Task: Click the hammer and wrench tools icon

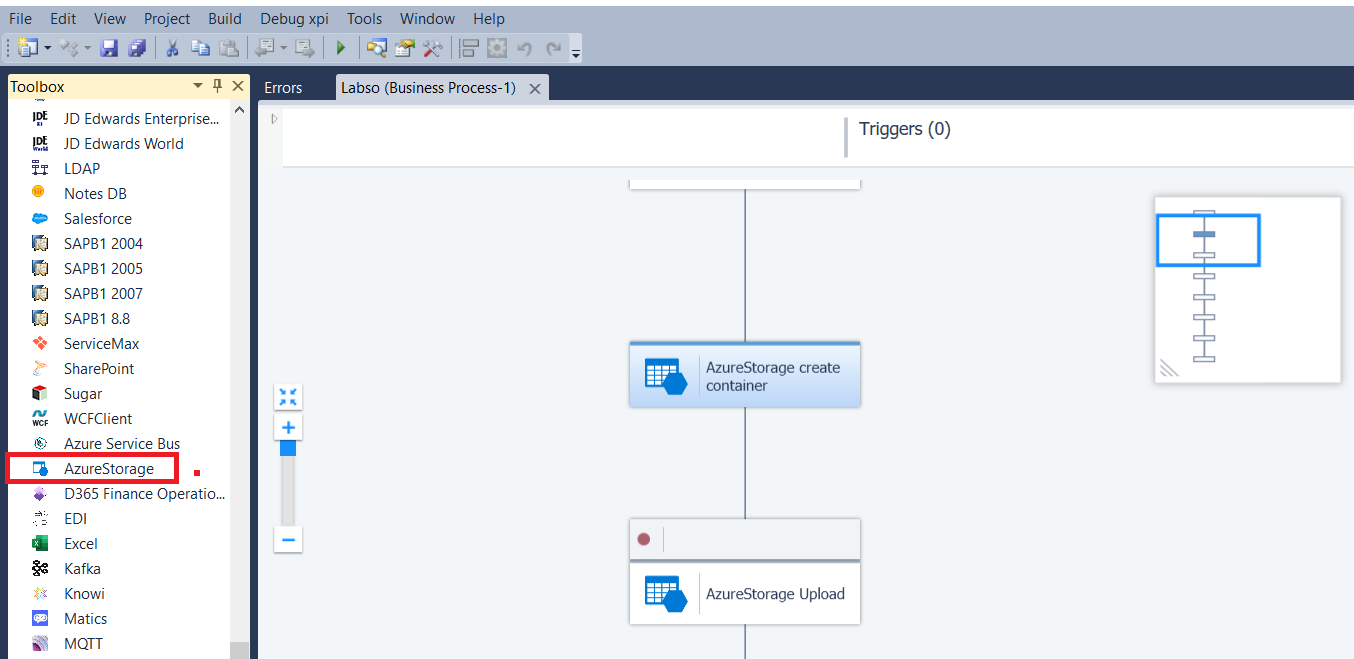Action: coord(433,47)
